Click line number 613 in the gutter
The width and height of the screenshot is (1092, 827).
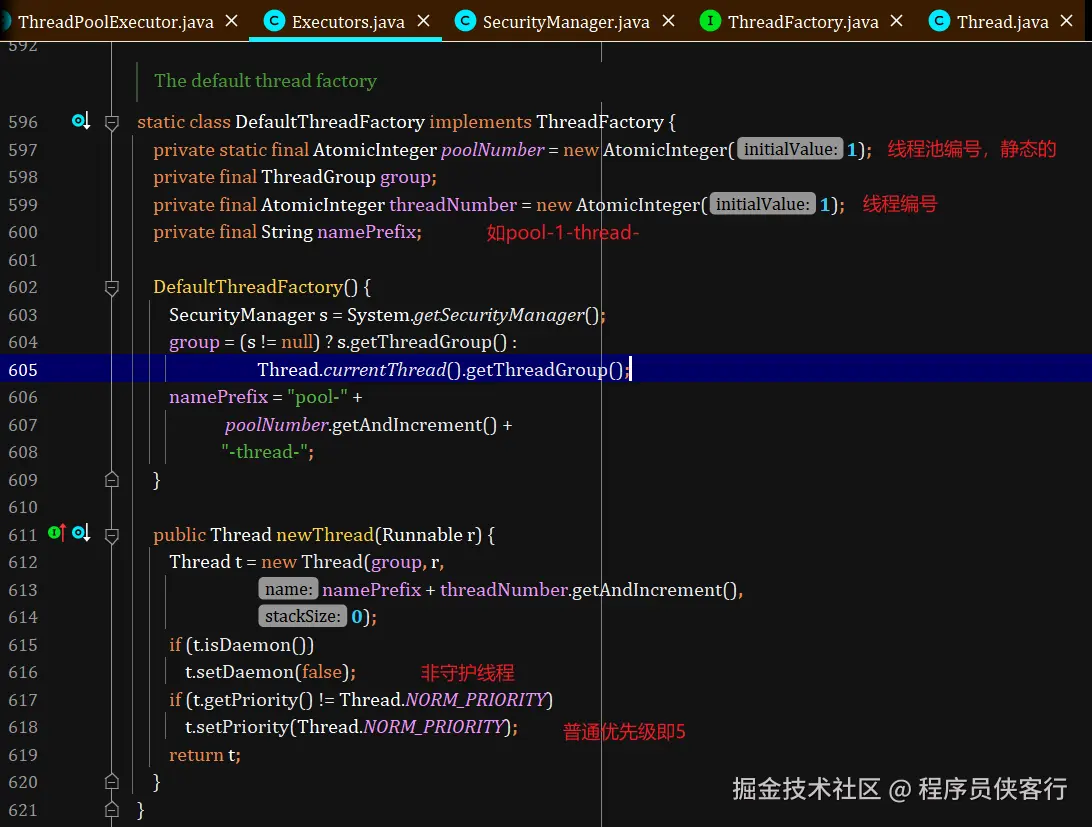(23, 590)
